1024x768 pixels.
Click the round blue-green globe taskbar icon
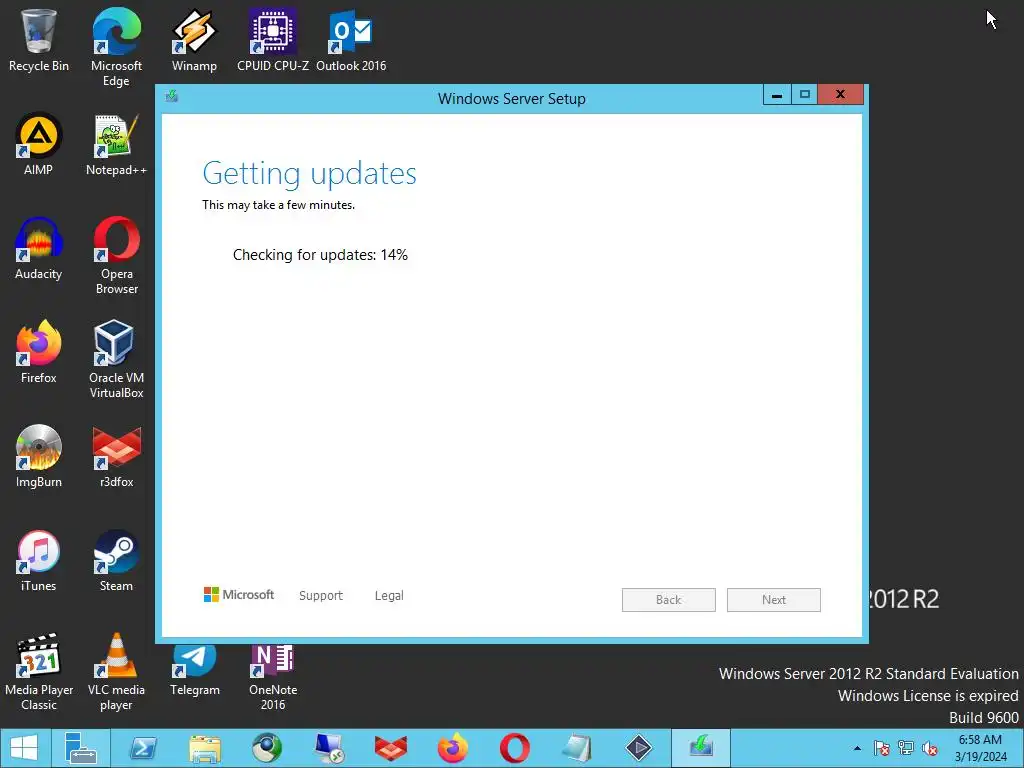267,748
